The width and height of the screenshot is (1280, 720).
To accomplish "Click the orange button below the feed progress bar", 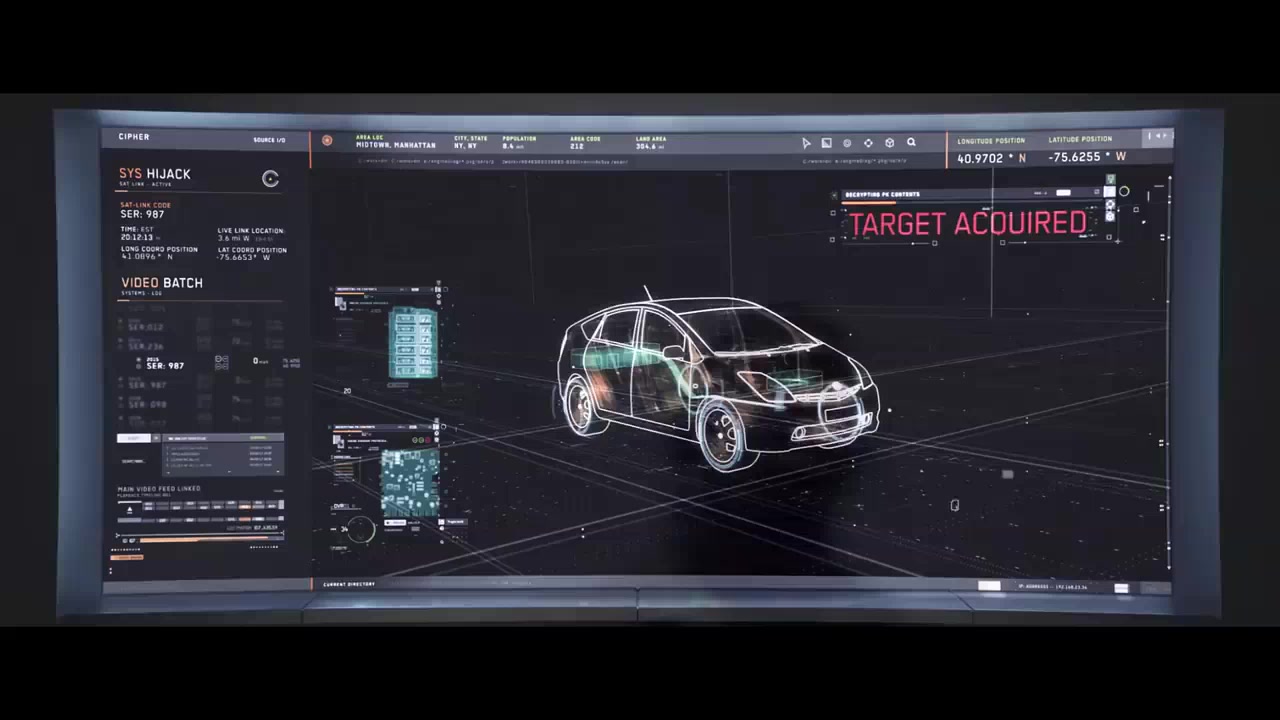I will coord(127,558).
